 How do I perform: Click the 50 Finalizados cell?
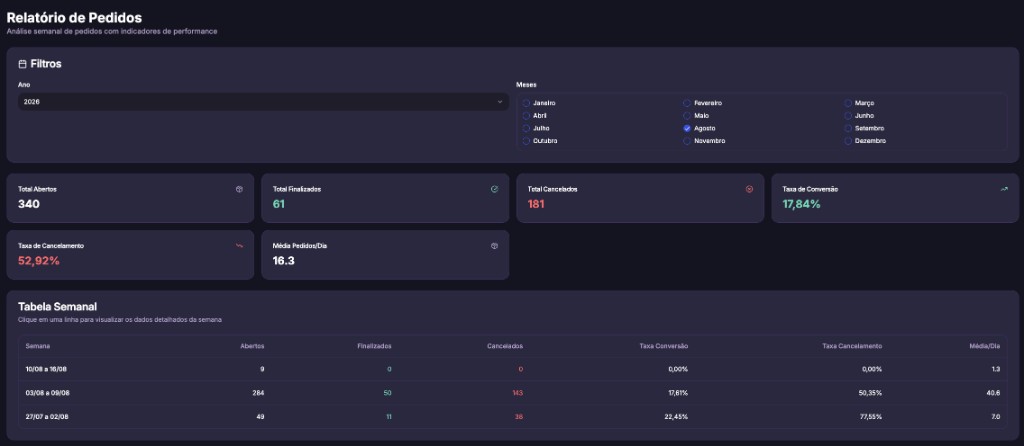click(388, 392)
